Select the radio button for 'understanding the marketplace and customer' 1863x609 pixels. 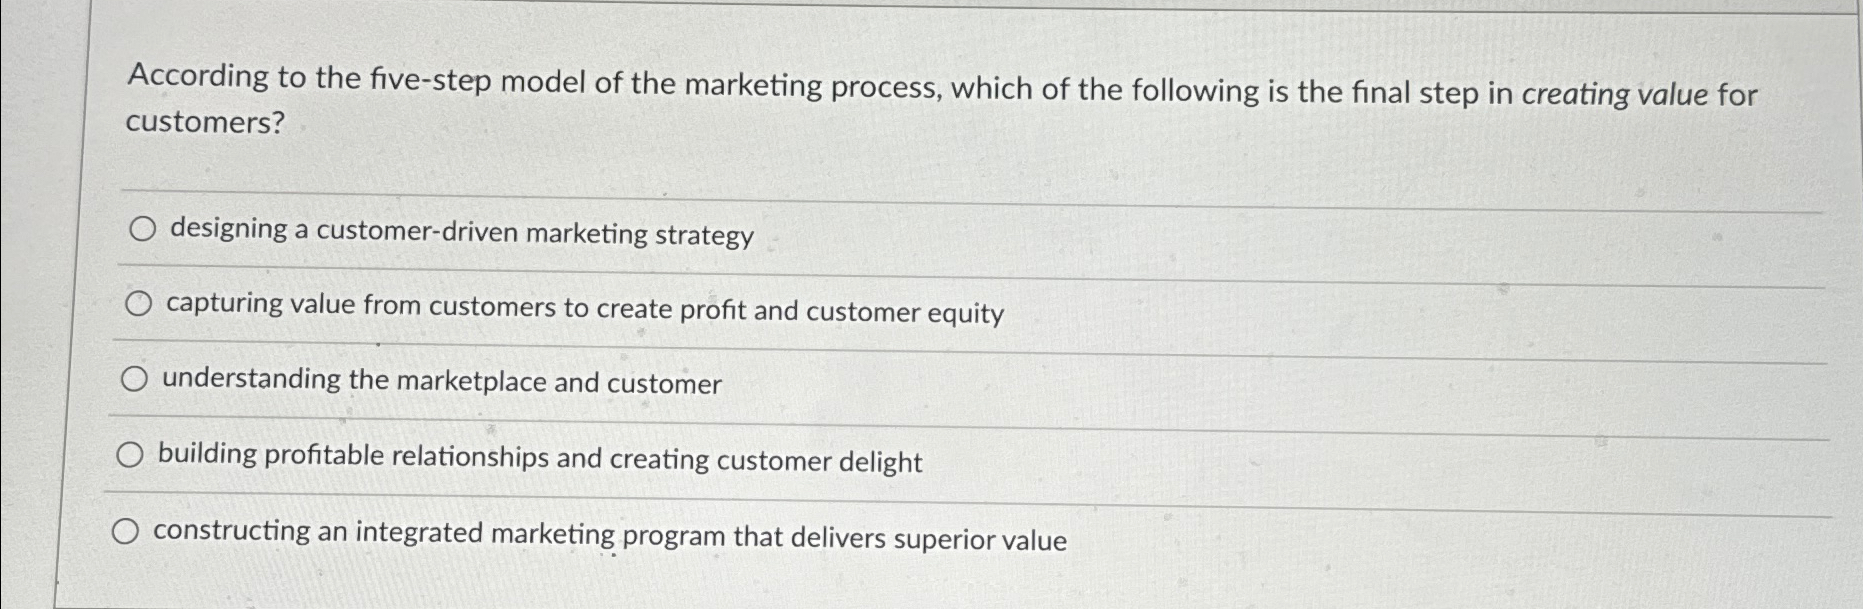(135, 378)
